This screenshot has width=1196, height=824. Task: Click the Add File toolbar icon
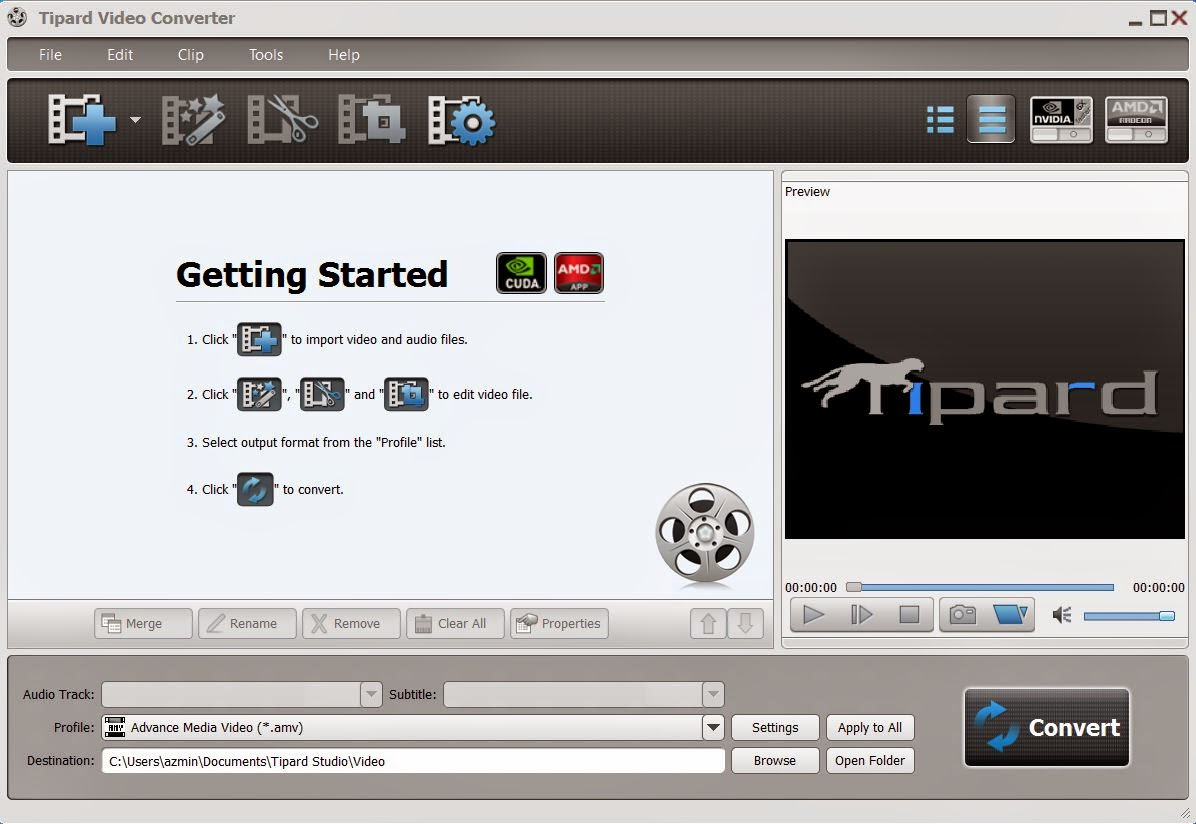tap(82, 120)
